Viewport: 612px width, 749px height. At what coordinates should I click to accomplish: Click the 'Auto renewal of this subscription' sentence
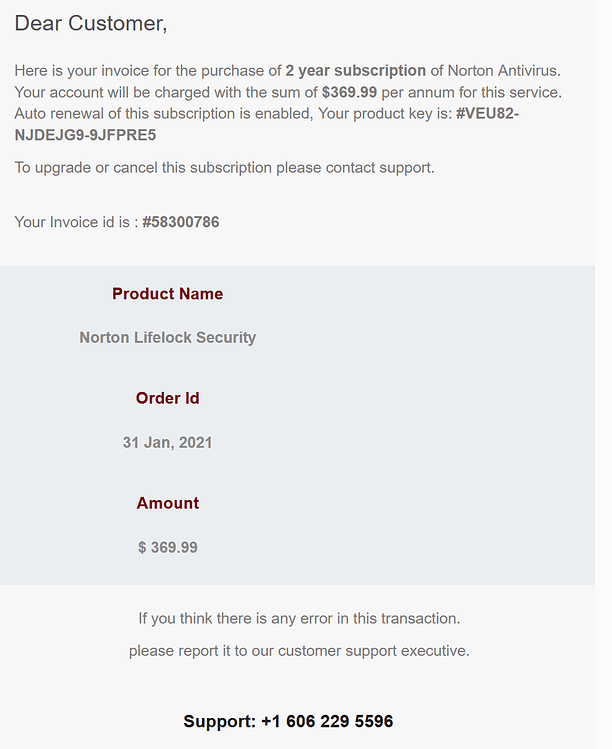pyautogui.click(x=163, y=114)
